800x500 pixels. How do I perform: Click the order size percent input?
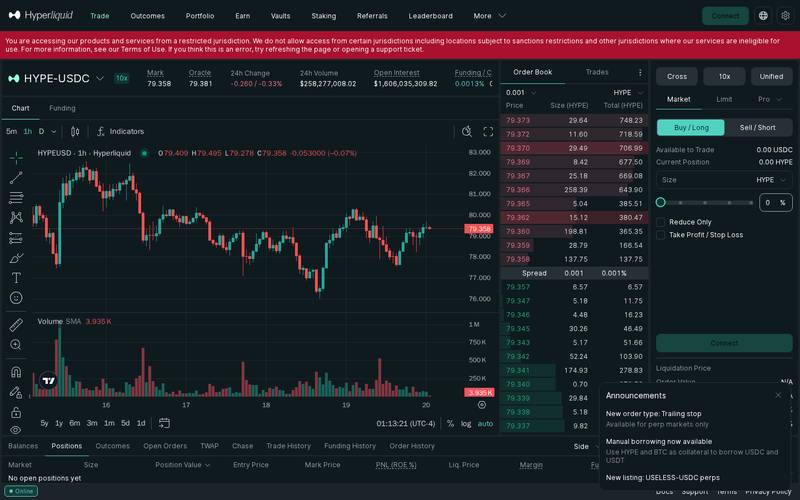tap(776, 203)
